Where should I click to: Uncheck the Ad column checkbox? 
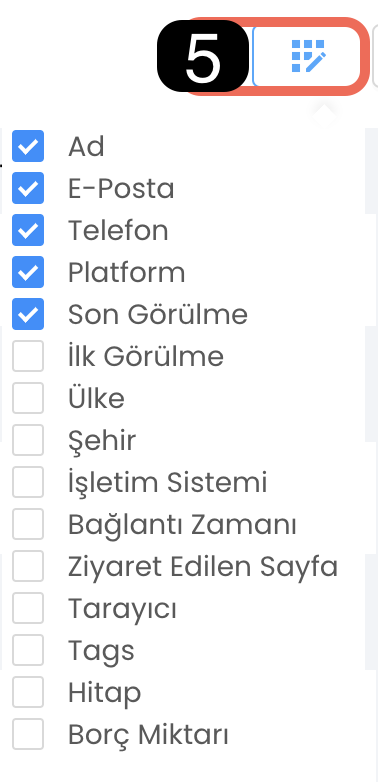[28, 146]
